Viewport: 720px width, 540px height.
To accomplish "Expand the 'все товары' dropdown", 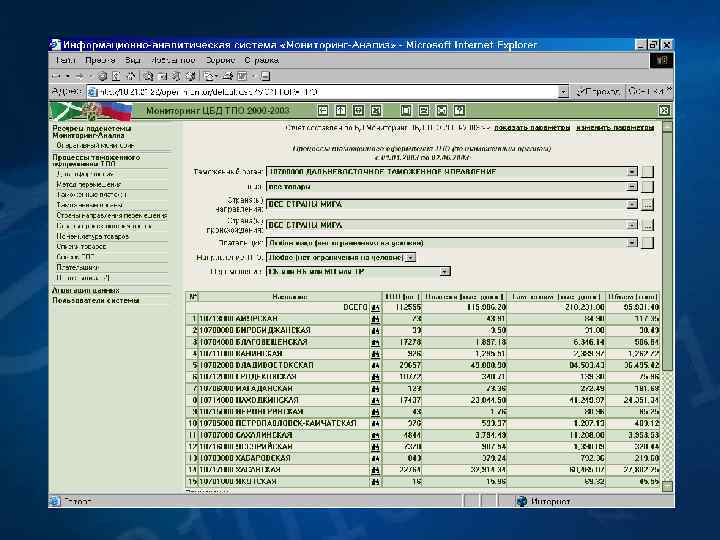I will click(x=632, y=186).
